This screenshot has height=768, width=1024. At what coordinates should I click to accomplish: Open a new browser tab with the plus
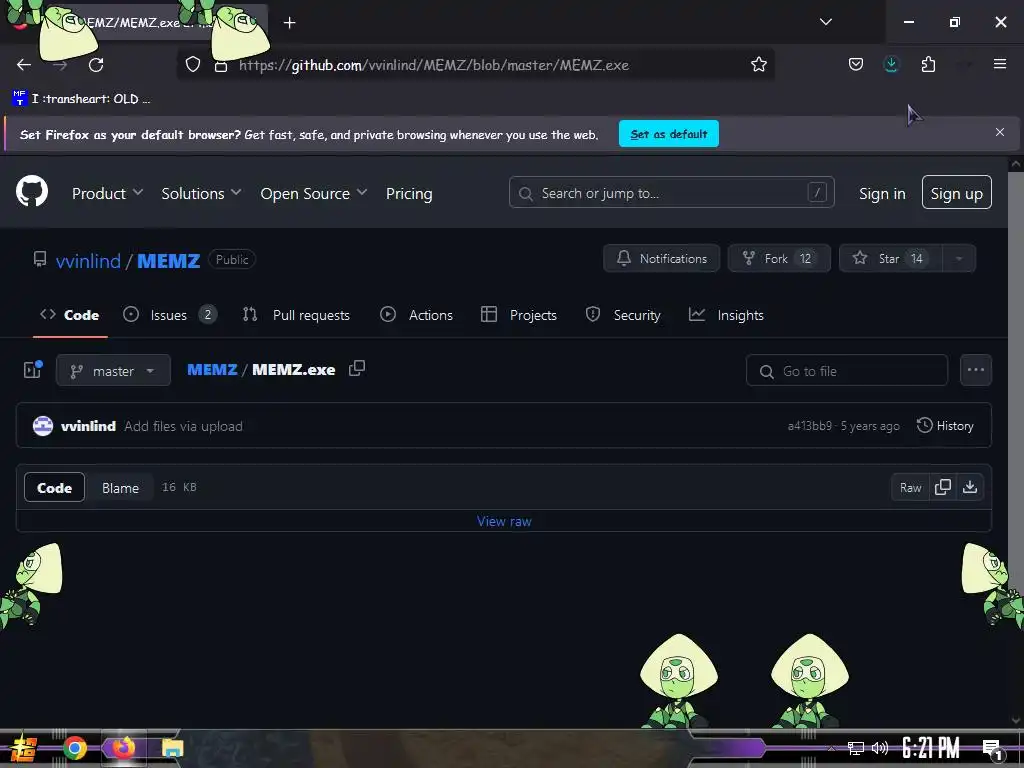289,23
